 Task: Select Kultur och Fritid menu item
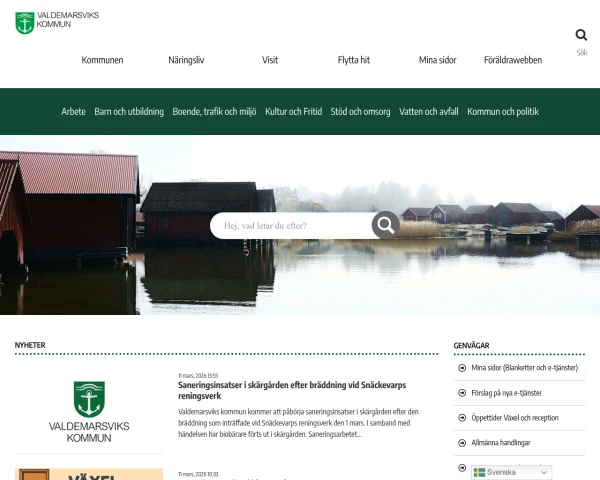pyautogui.click(x=293, y=112)
